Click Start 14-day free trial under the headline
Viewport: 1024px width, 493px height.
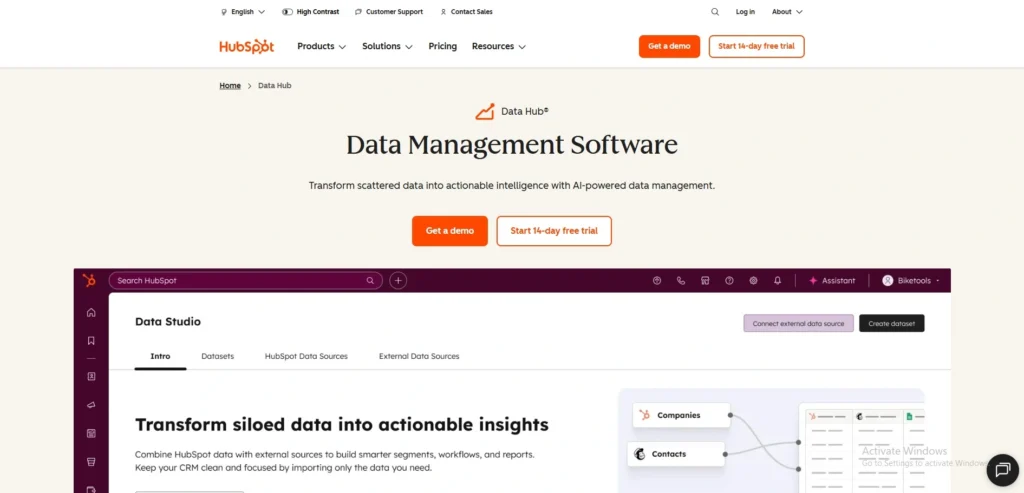click(554, 231)
